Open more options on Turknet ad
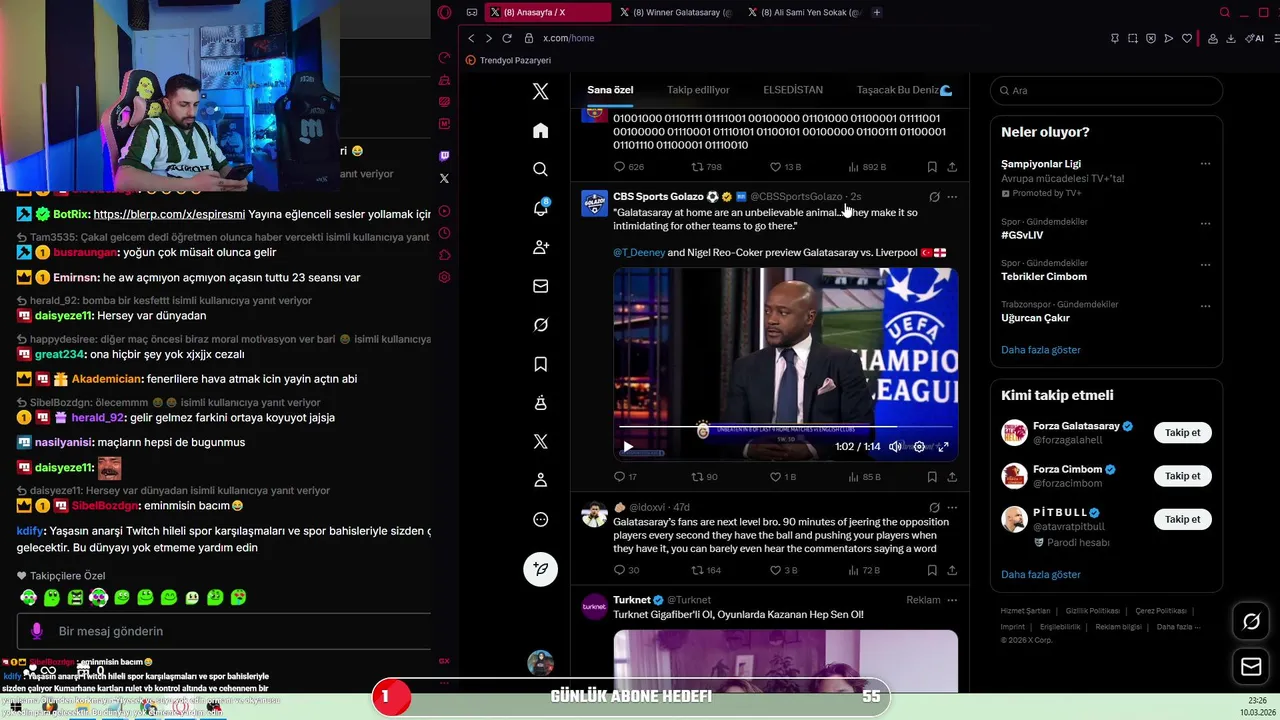Screen dimensions: 1280x720 [x=952, y=600]
